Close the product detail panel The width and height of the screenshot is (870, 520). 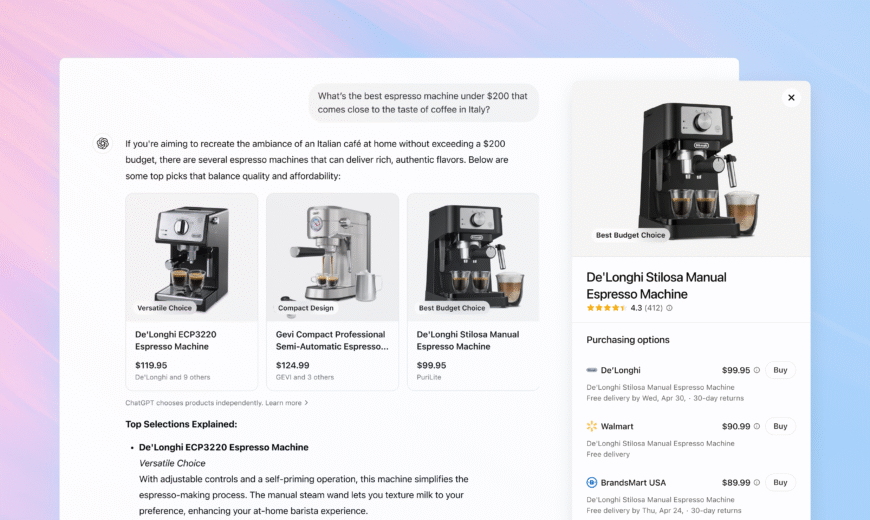(791, 98)
